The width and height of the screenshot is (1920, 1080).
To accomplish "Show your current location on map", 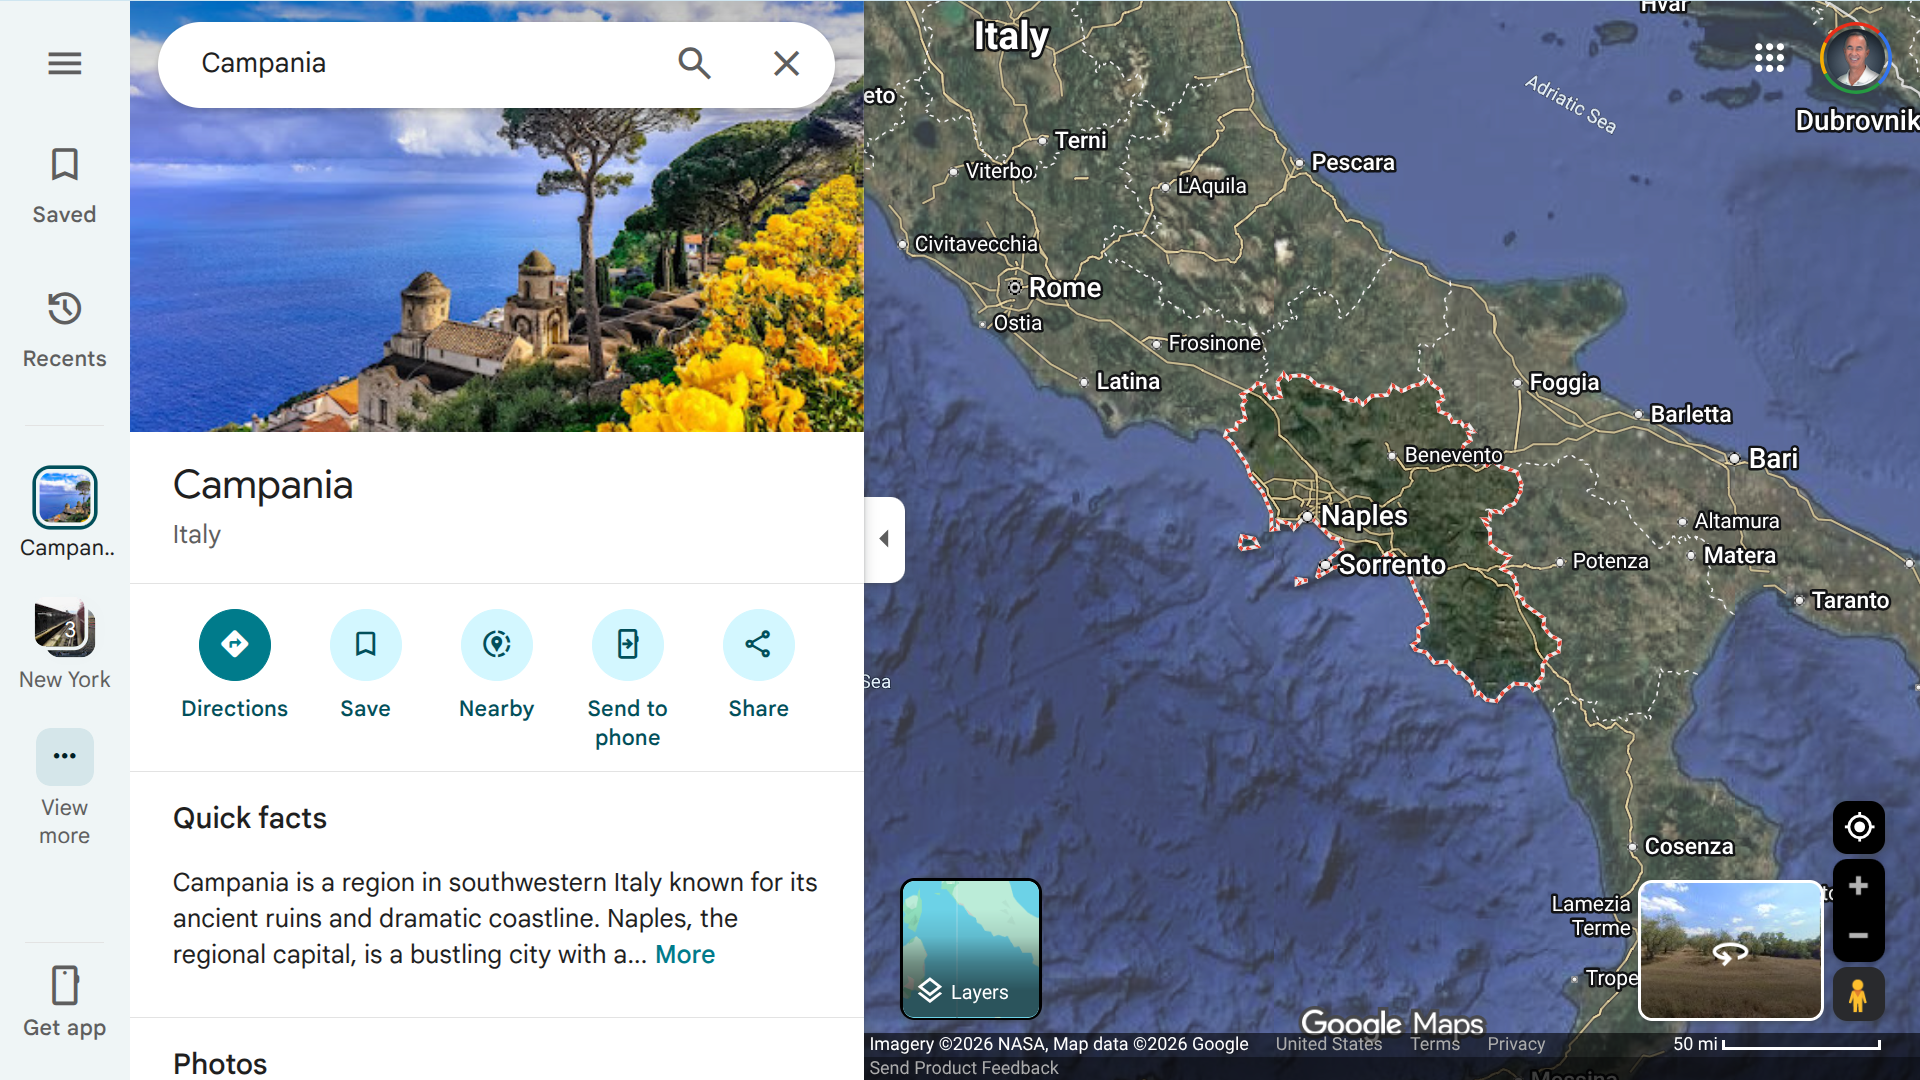I will click(x=1858, y=827).
